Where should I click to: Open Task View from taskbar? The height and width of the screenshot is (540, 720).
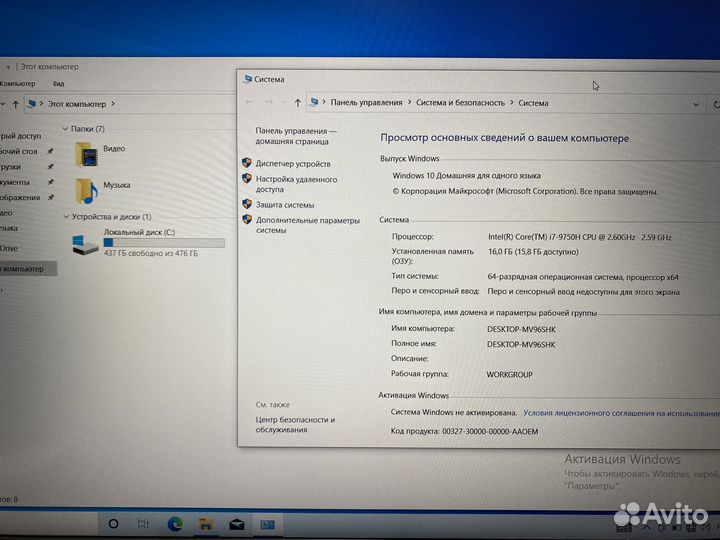click(x=143, y=524)
